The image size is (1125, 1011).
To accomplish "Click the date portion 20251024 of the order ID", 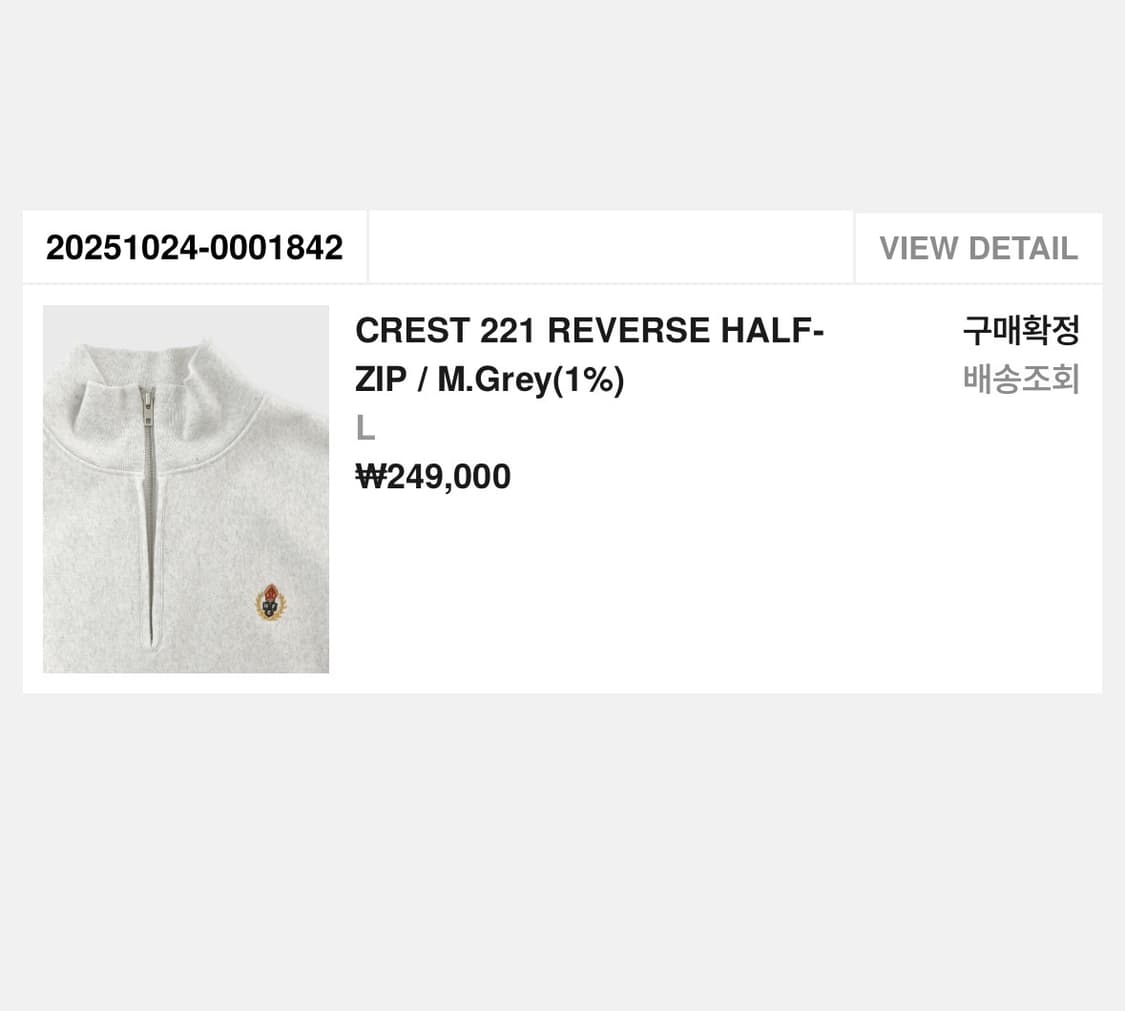I will (x=121, y=248).
